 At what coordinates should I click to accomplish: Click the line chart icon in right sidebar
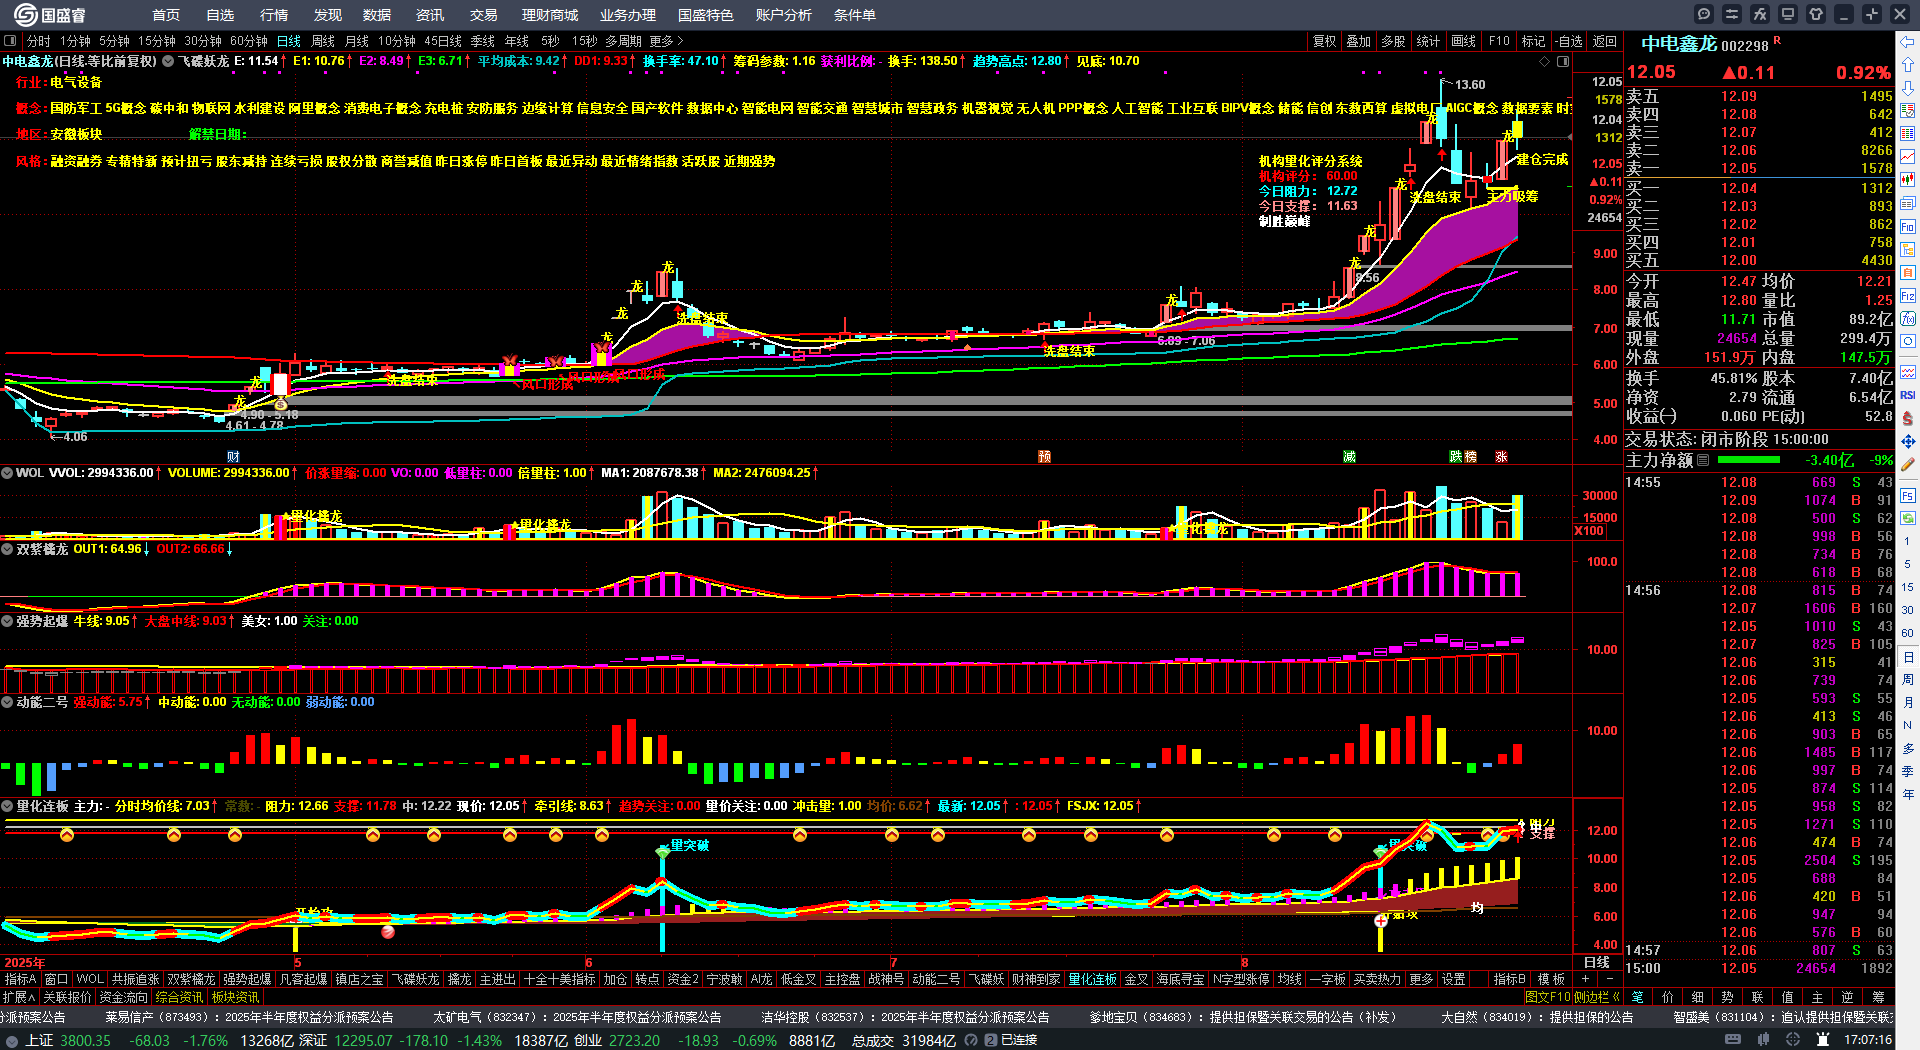[1908, 157]
